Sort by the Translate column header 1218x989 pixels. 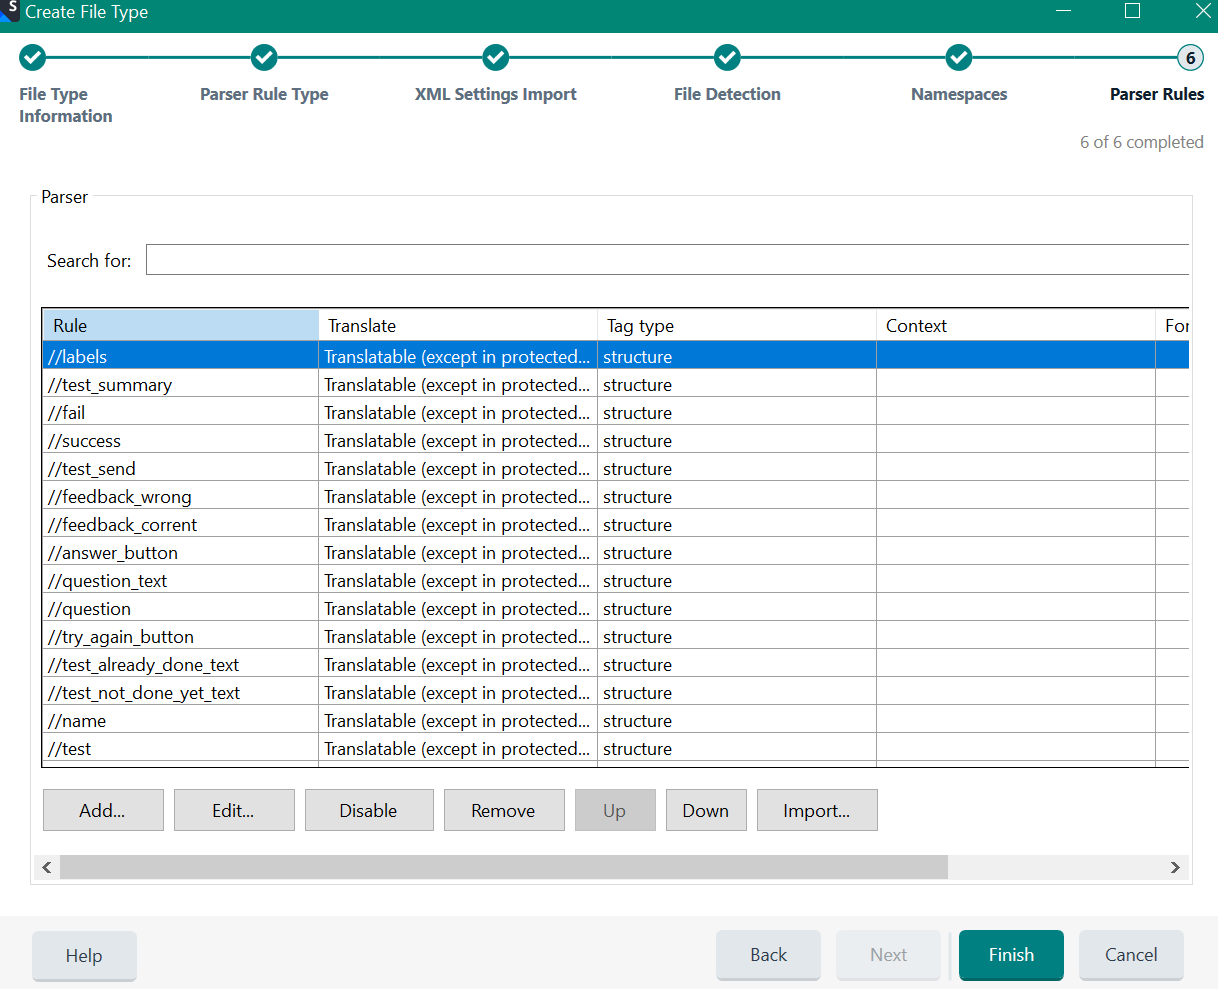[x=458, y=326]
